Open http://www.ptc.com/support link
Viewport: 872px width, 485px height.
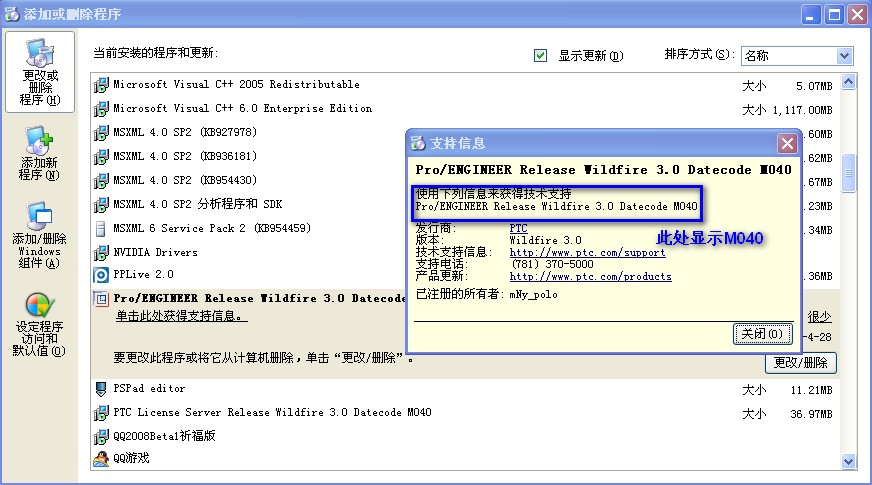point(587,253)
